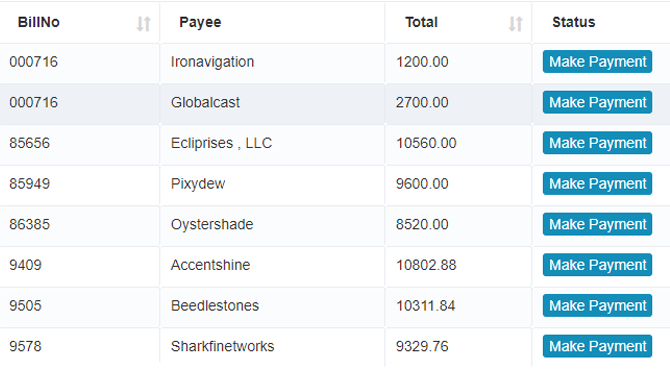Click the Payee column header

273,22
